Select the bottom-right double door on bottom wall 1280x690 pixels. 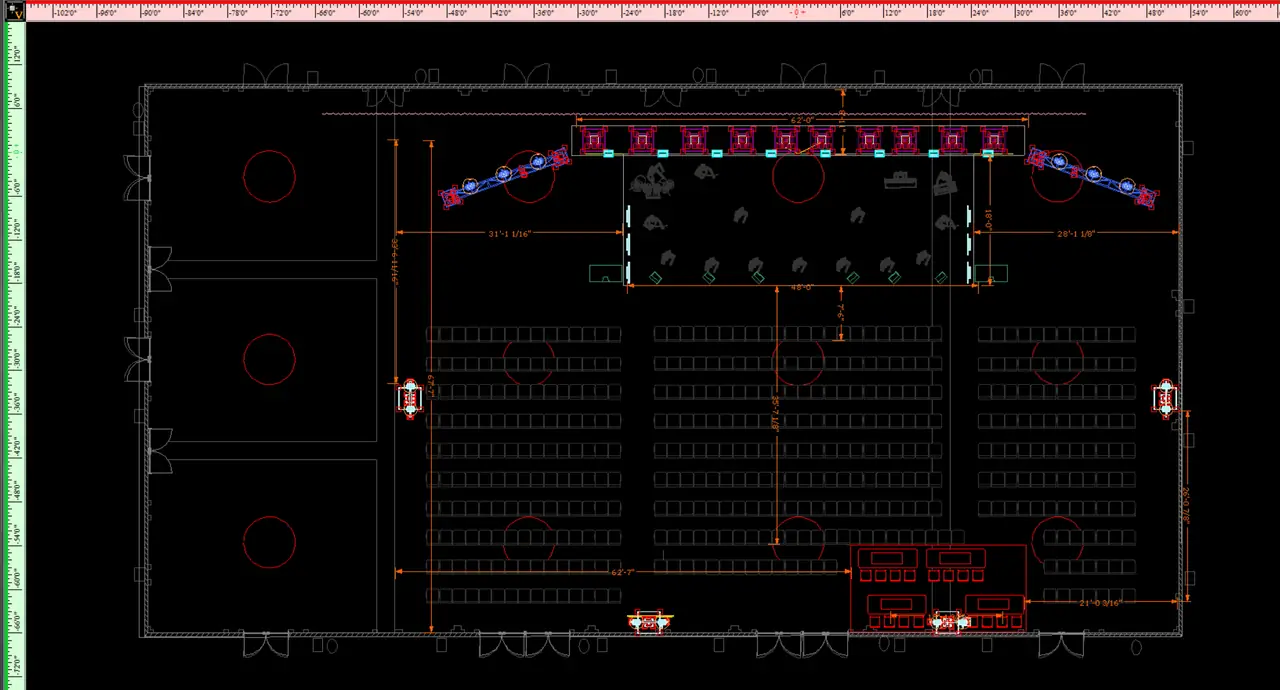pyautogui.click(x=1062, y=645)
